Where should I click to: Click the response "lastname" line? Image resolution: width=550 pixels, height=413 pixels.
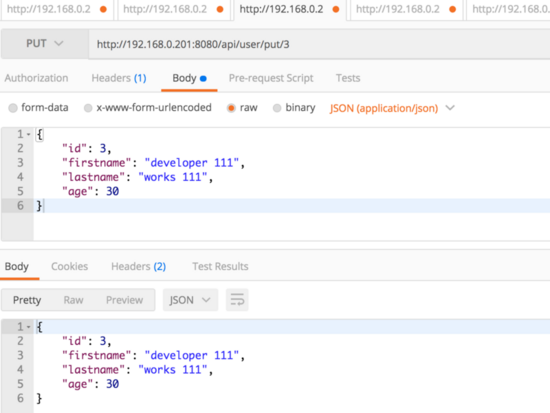(x=138, y=370)
